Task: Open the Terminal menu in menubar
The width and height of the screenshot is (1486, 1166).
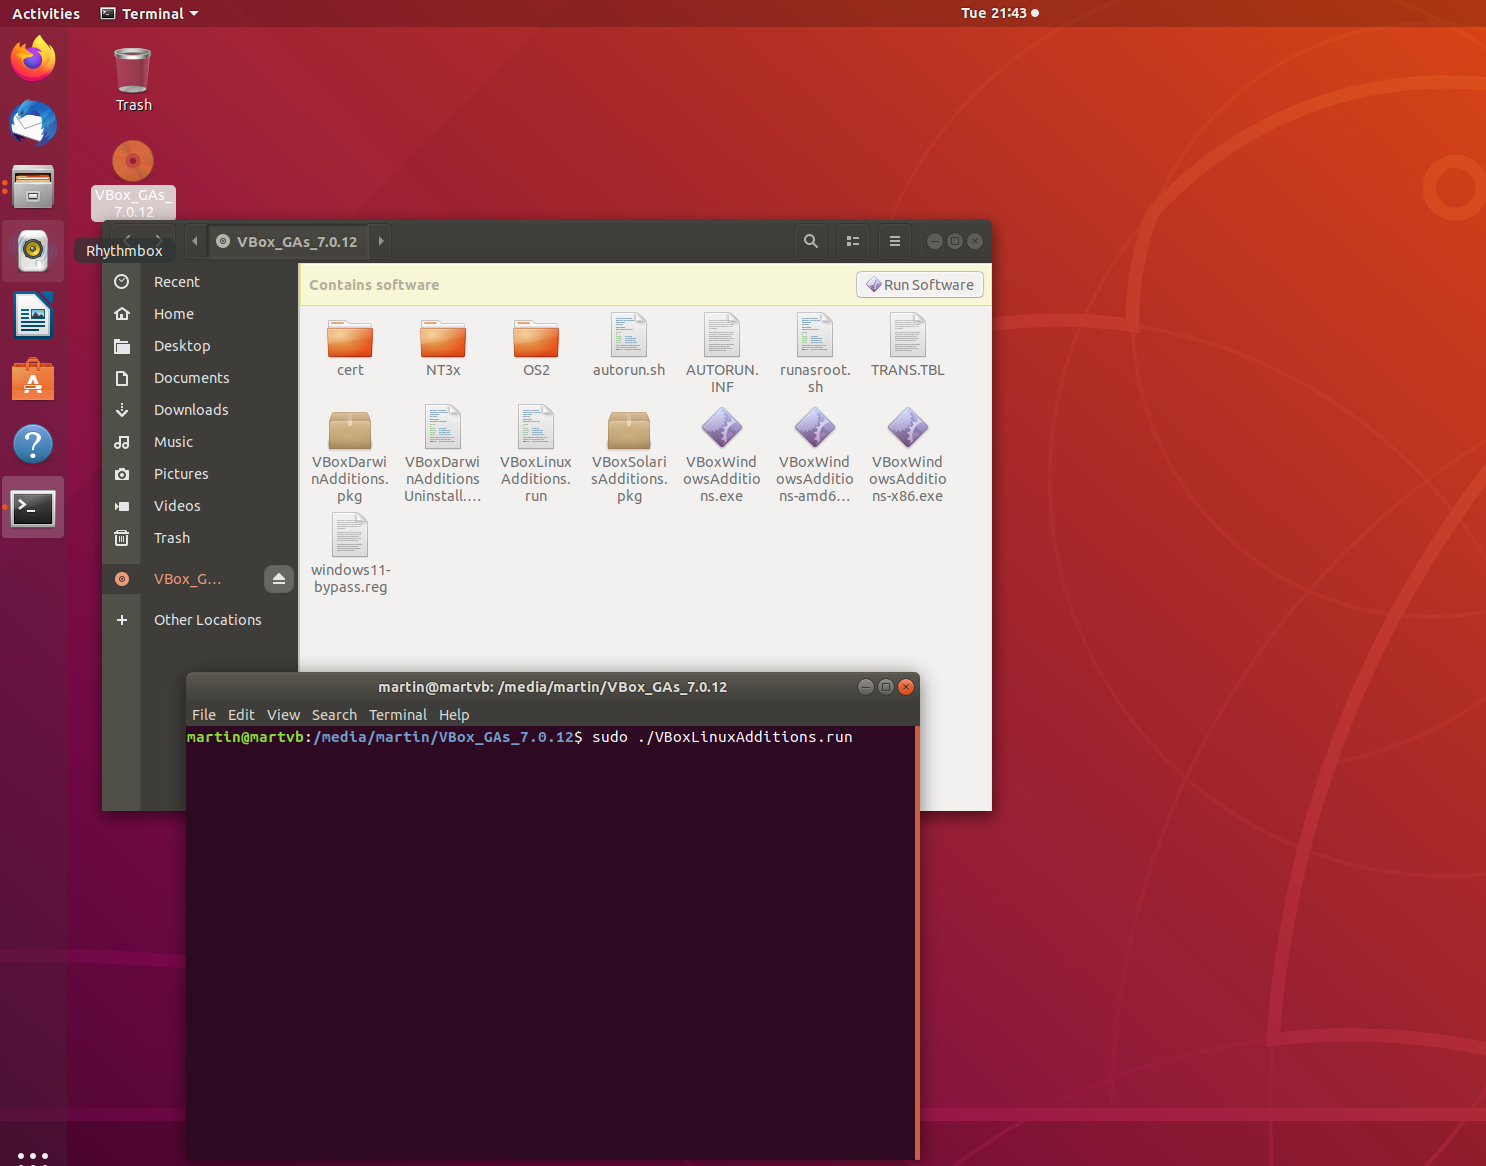Action: click(398, 715)
